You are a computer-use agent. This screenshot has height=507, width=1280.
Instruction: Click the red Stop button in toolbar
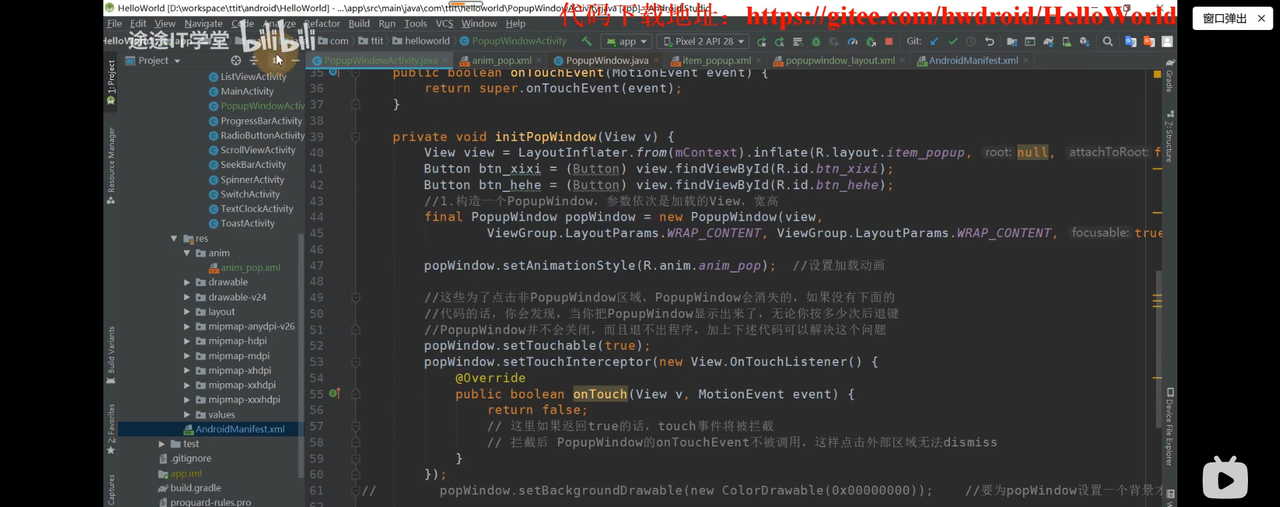click(x=888, y=42)
